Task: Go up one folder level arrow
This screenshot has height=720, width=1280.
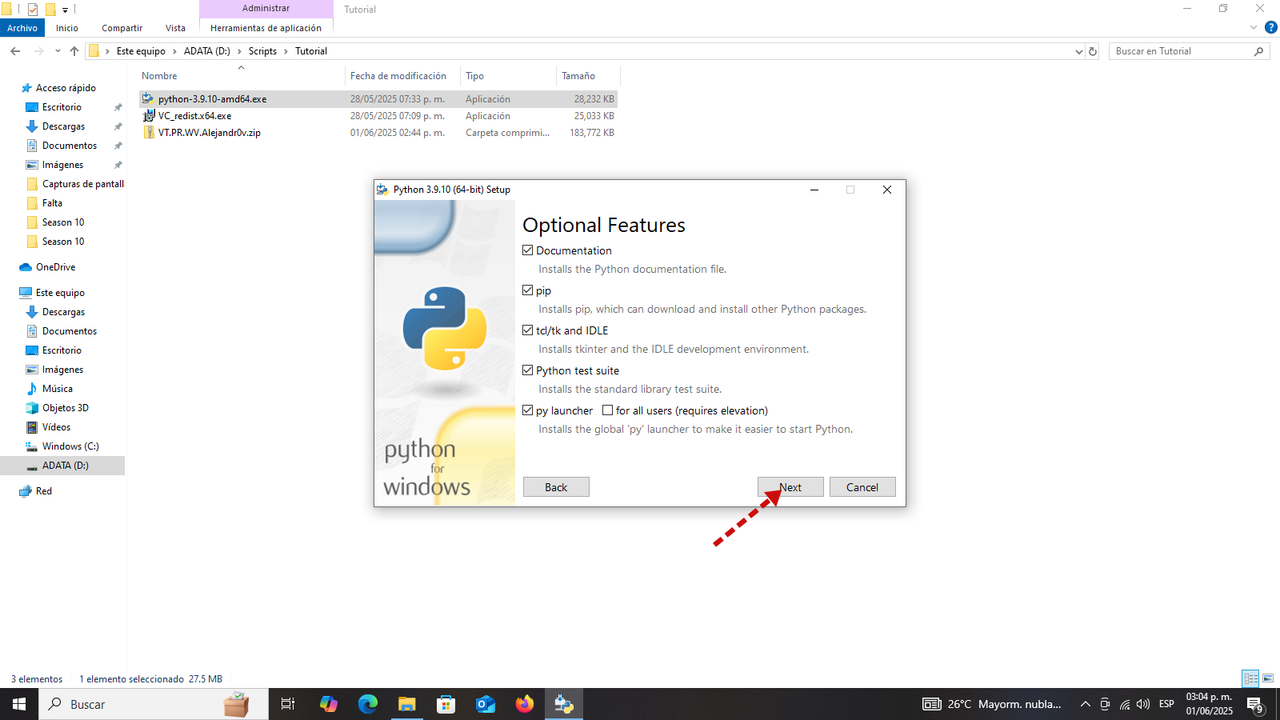Action: (x=74, y=51)
